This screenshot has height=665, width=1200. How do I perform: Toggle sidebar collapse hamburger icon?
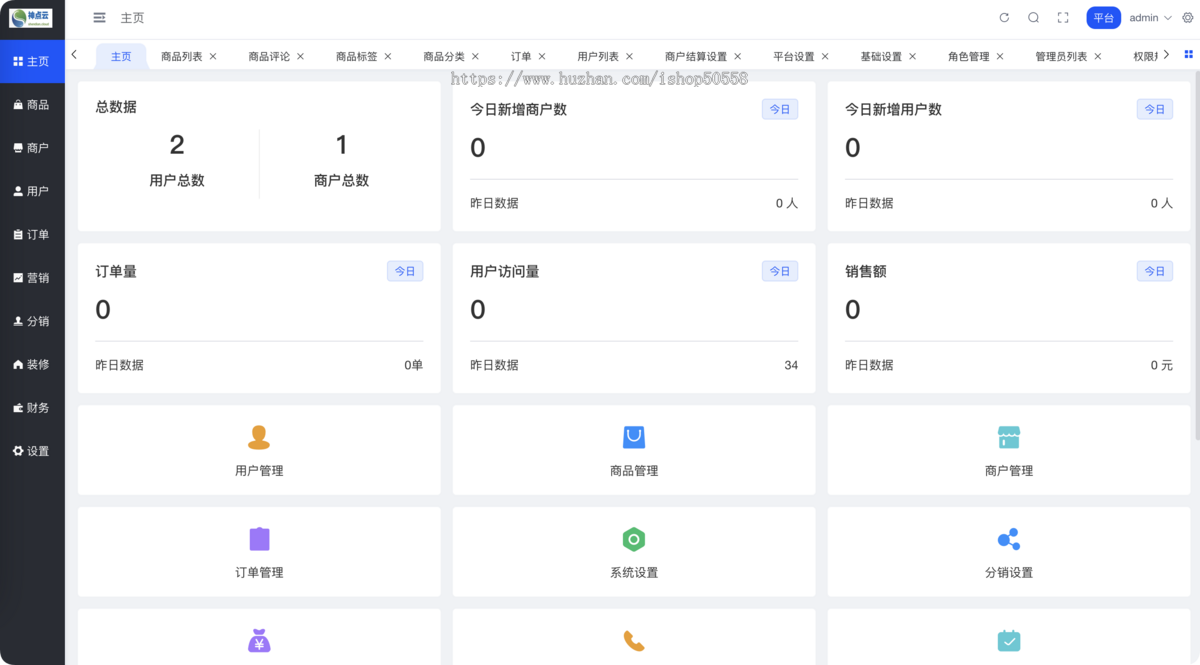pos(99,18)
